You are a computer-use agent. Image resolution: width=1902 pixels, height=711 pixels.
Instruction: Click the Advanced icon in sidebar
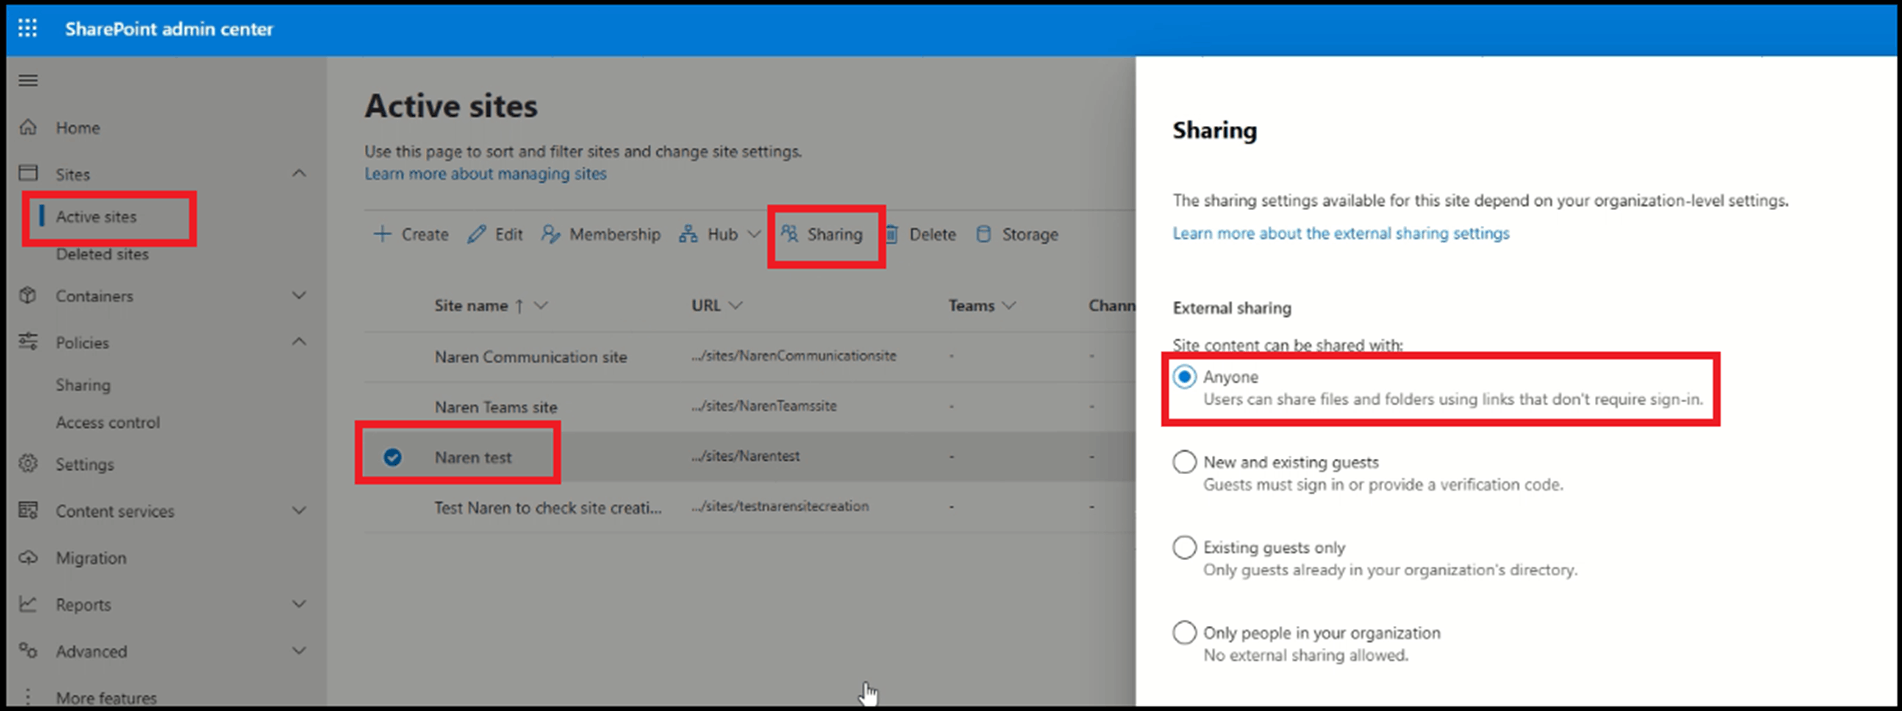[x=28, y=650]
